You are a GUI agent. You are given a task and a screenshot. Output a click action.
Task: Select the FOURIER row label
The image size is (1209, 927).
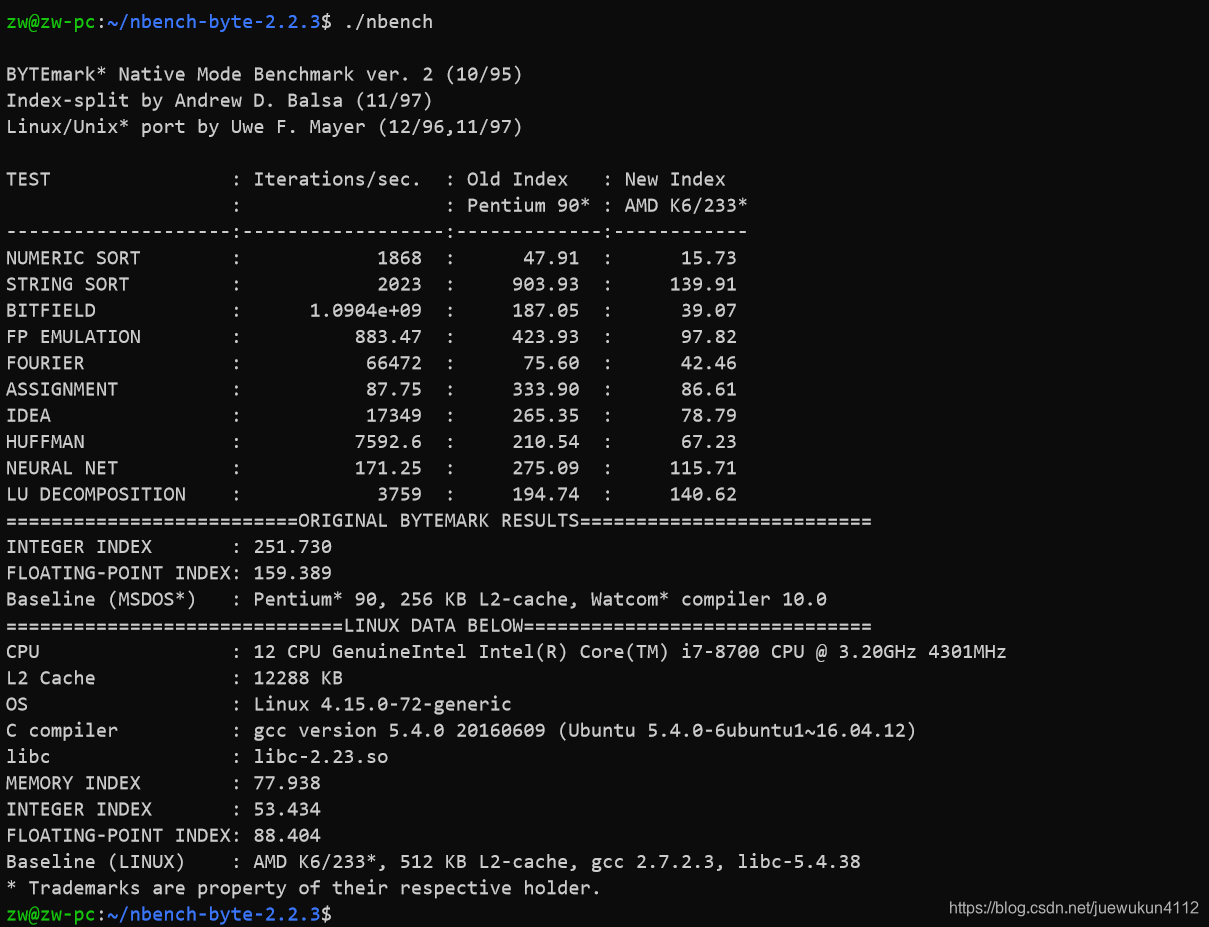[45, 363]
